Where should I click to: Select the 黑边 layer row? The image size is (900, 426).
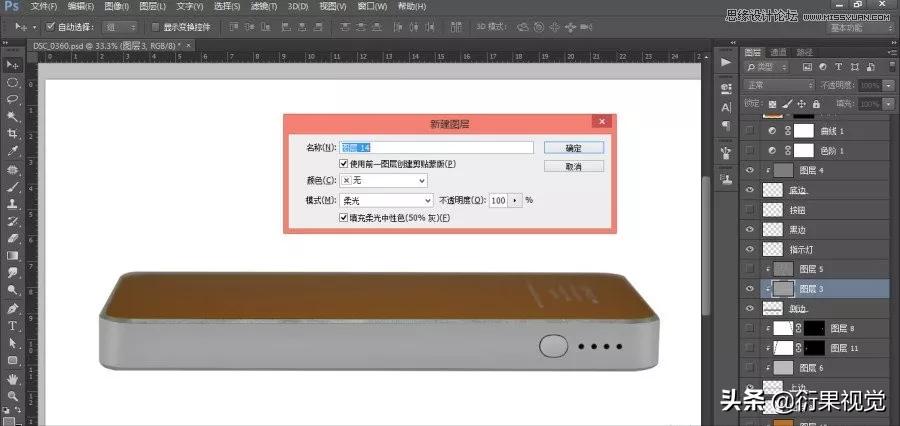815,230
